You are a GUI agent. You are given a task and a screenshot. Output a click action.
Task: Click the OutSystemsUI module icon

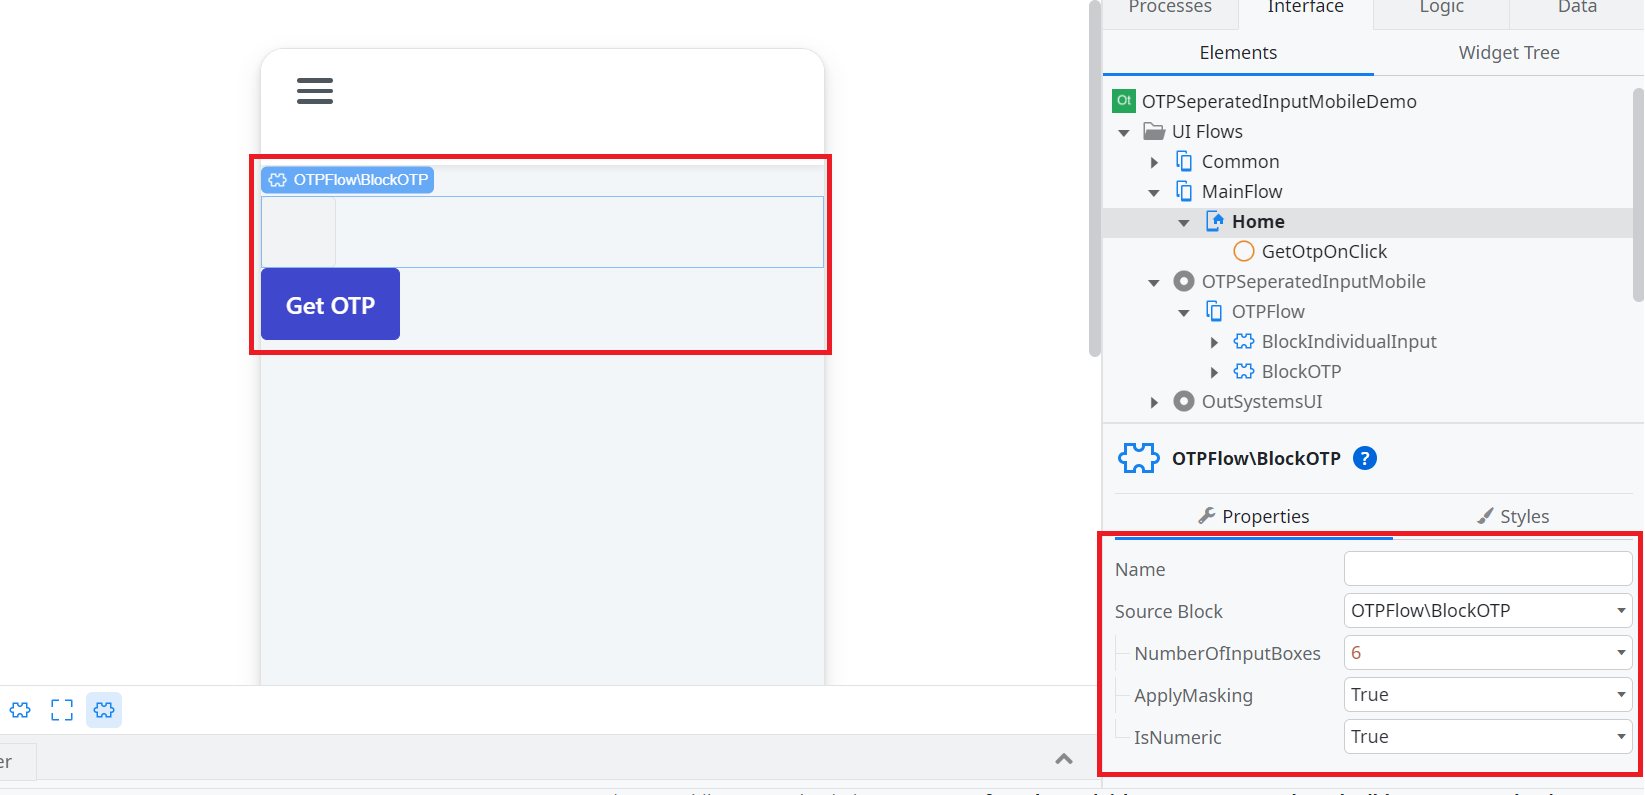tap(1184, 401)
